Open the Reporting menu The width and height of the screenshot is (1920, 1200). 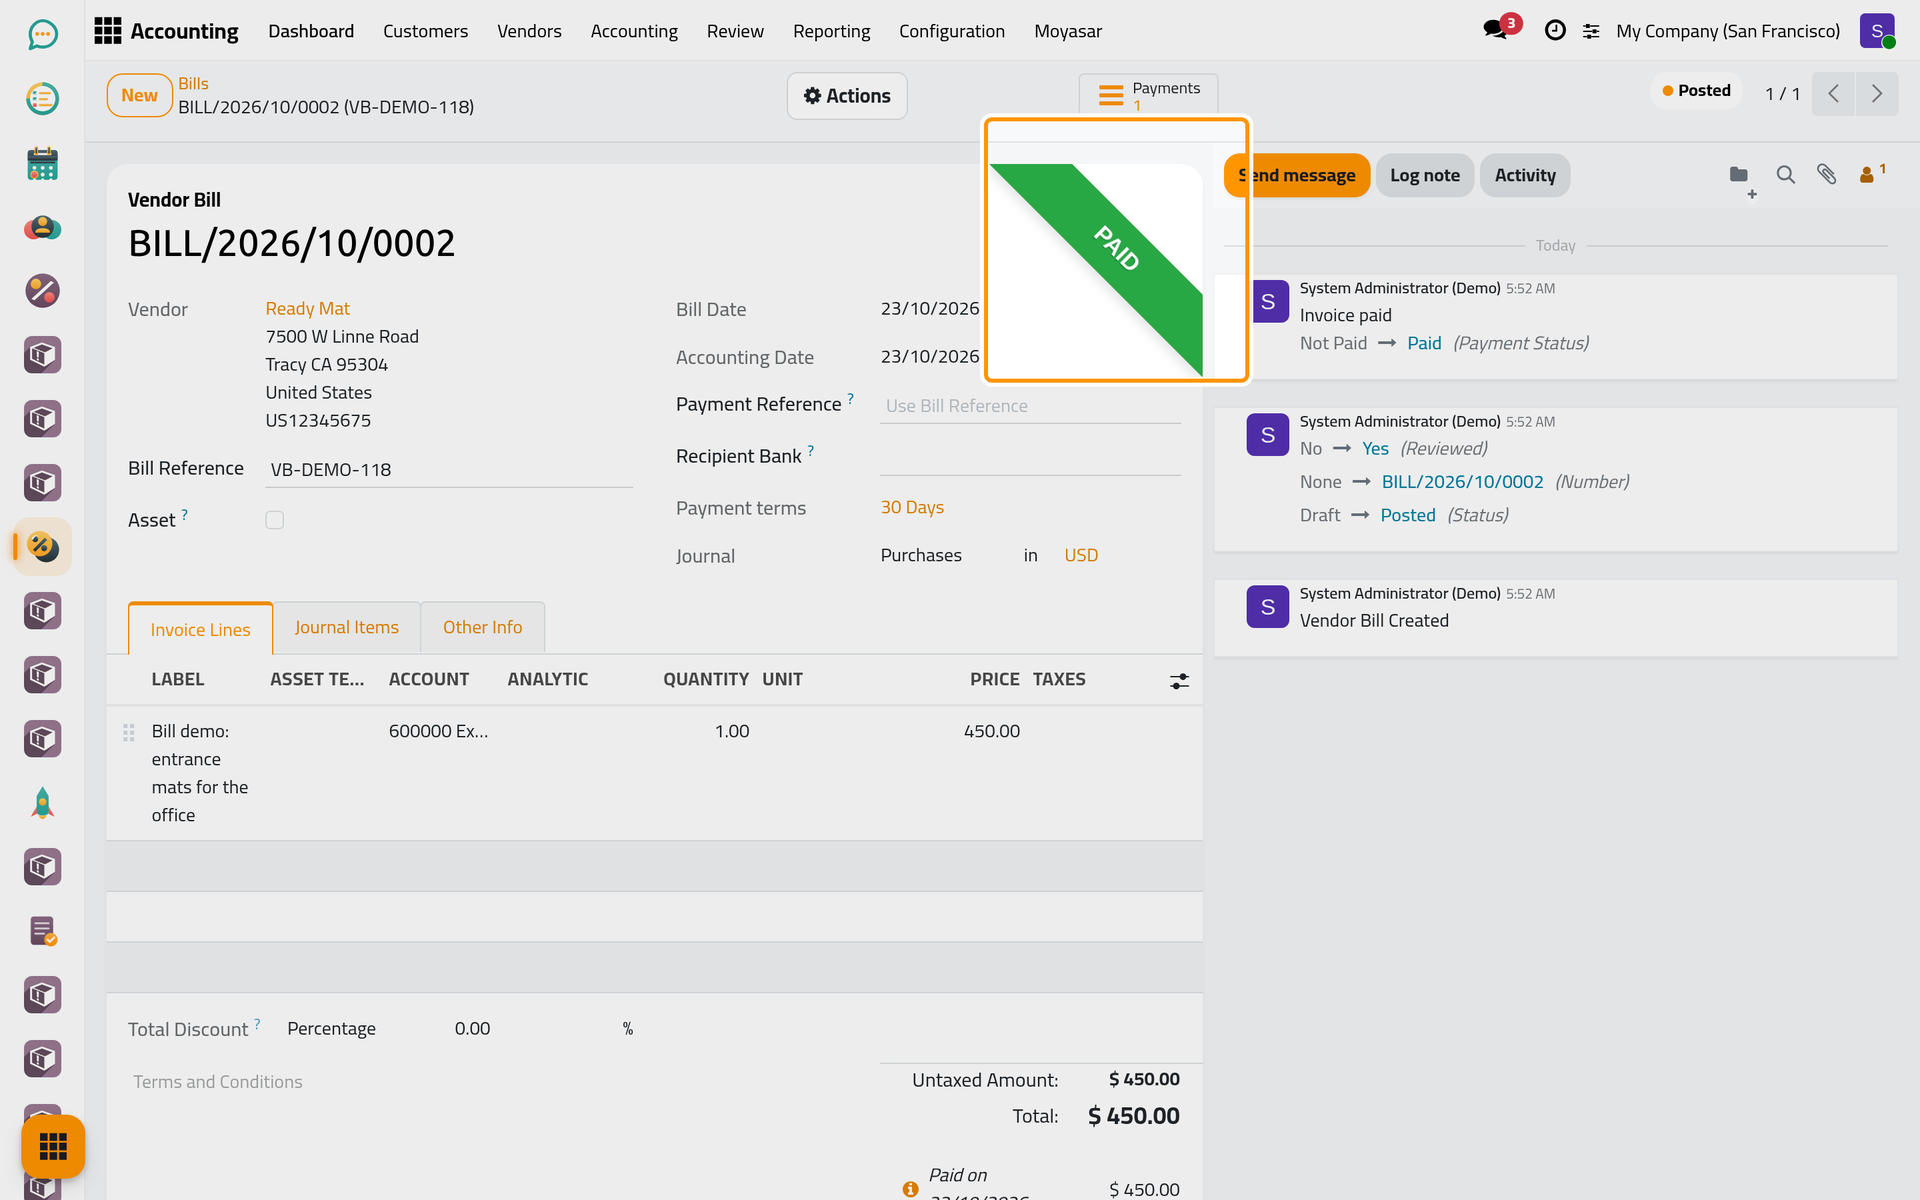coord(831,31)
